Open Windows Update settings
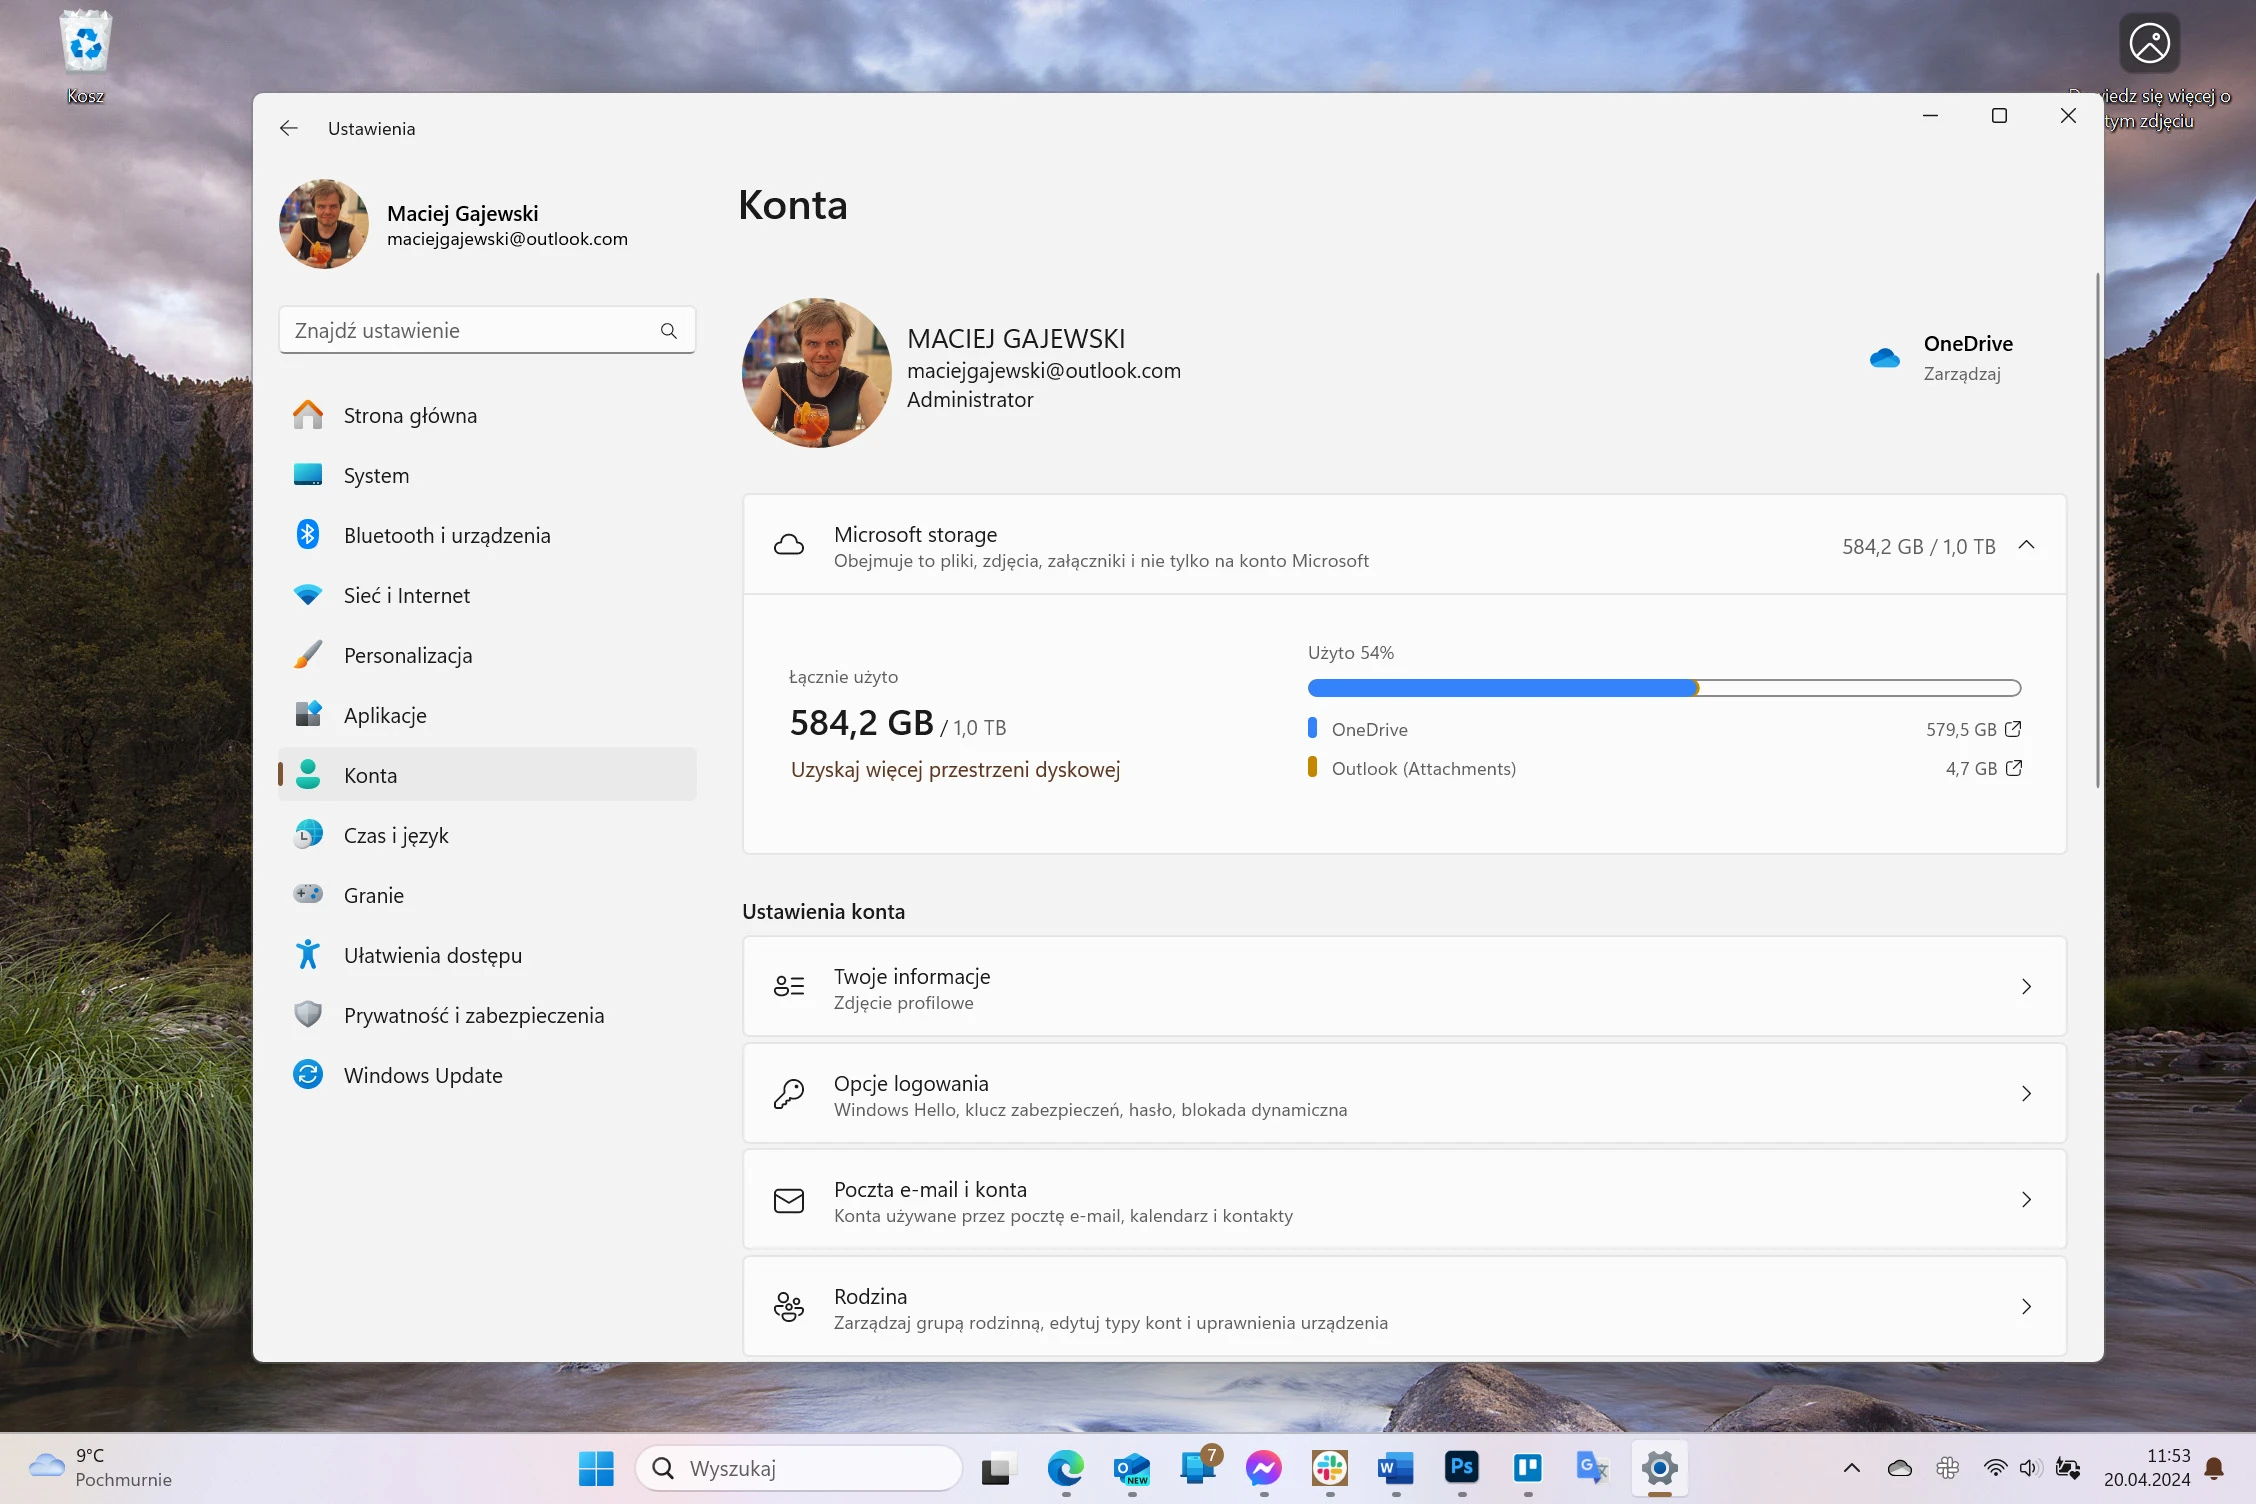 click(x=487, y=1075)
